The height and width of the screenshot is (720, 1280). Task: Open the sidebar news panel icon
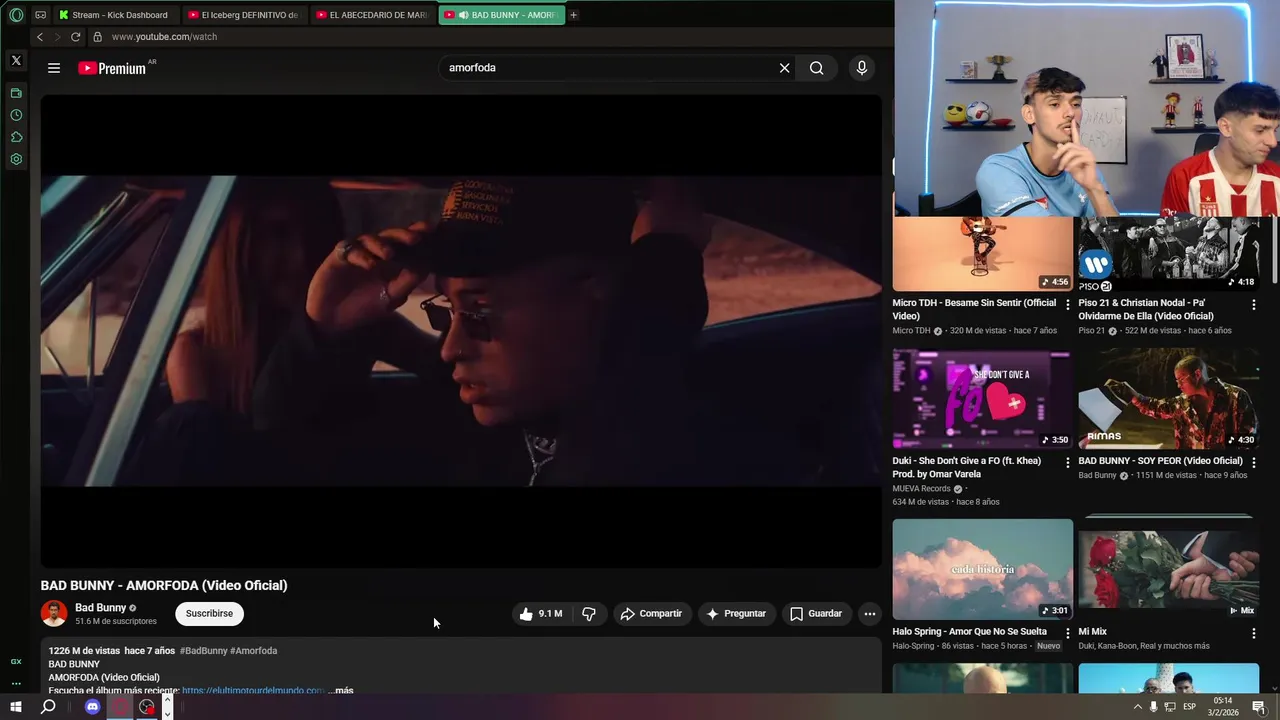point(16,93)
